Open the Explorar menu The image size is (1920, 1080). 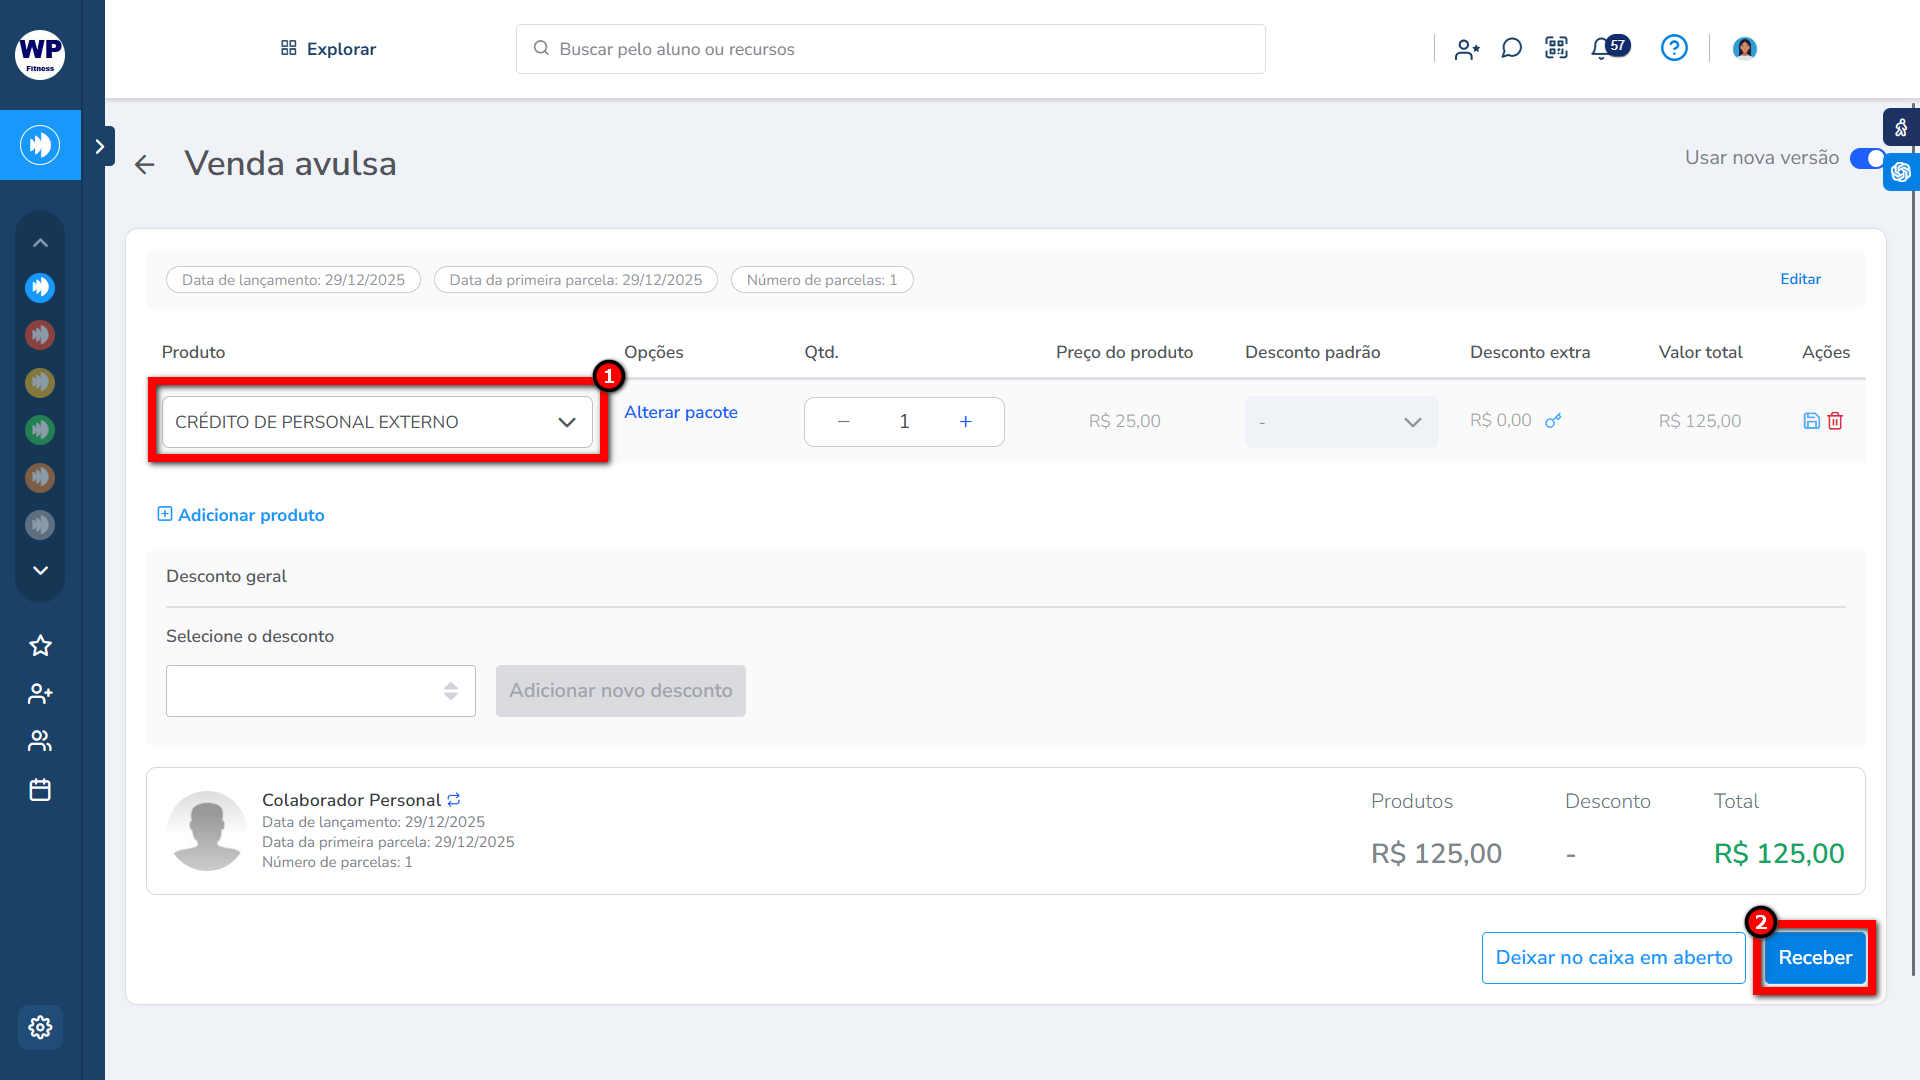328,49
